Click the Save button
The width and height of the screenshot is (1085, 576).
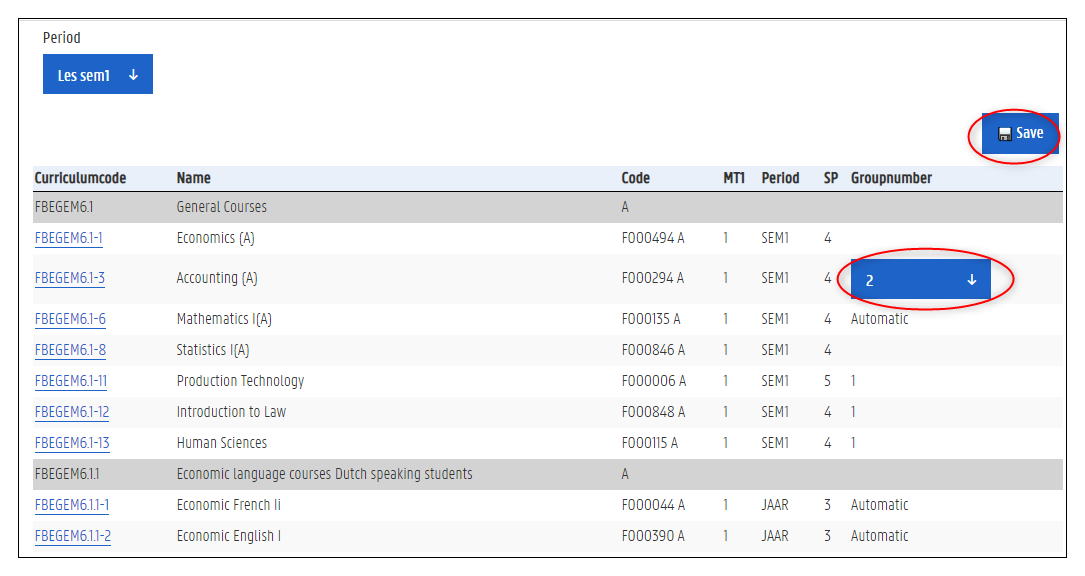tap(1020, 134)
